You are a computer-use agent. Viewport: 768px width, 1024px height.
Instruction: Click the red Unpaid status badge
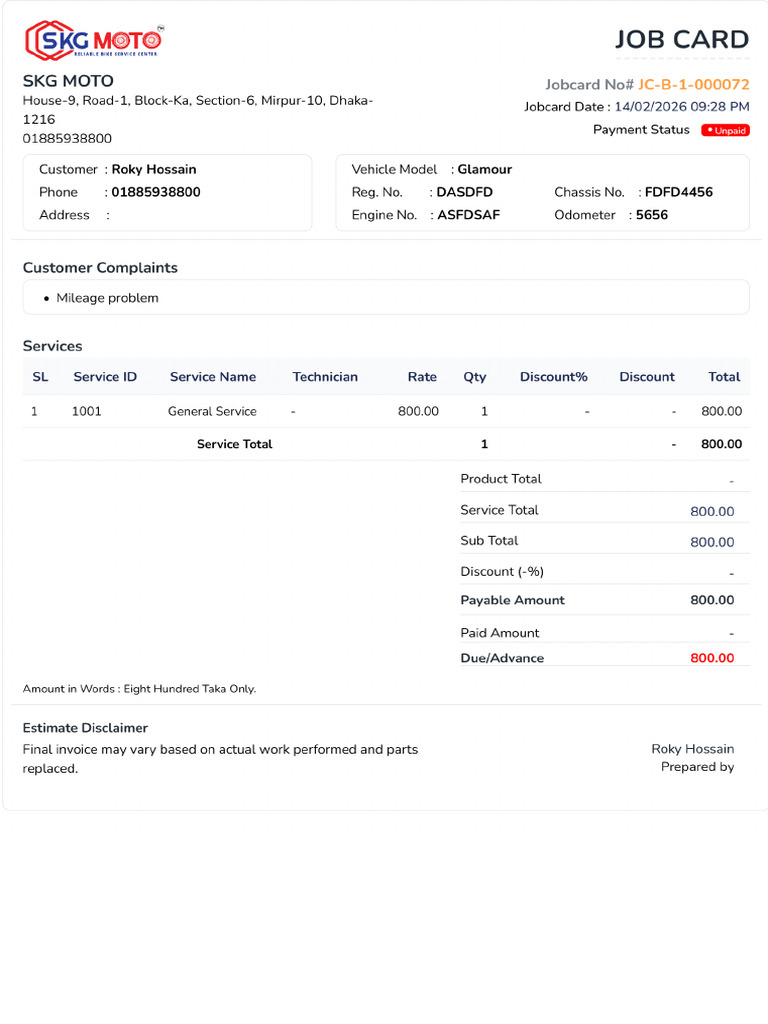pos(725,131)
